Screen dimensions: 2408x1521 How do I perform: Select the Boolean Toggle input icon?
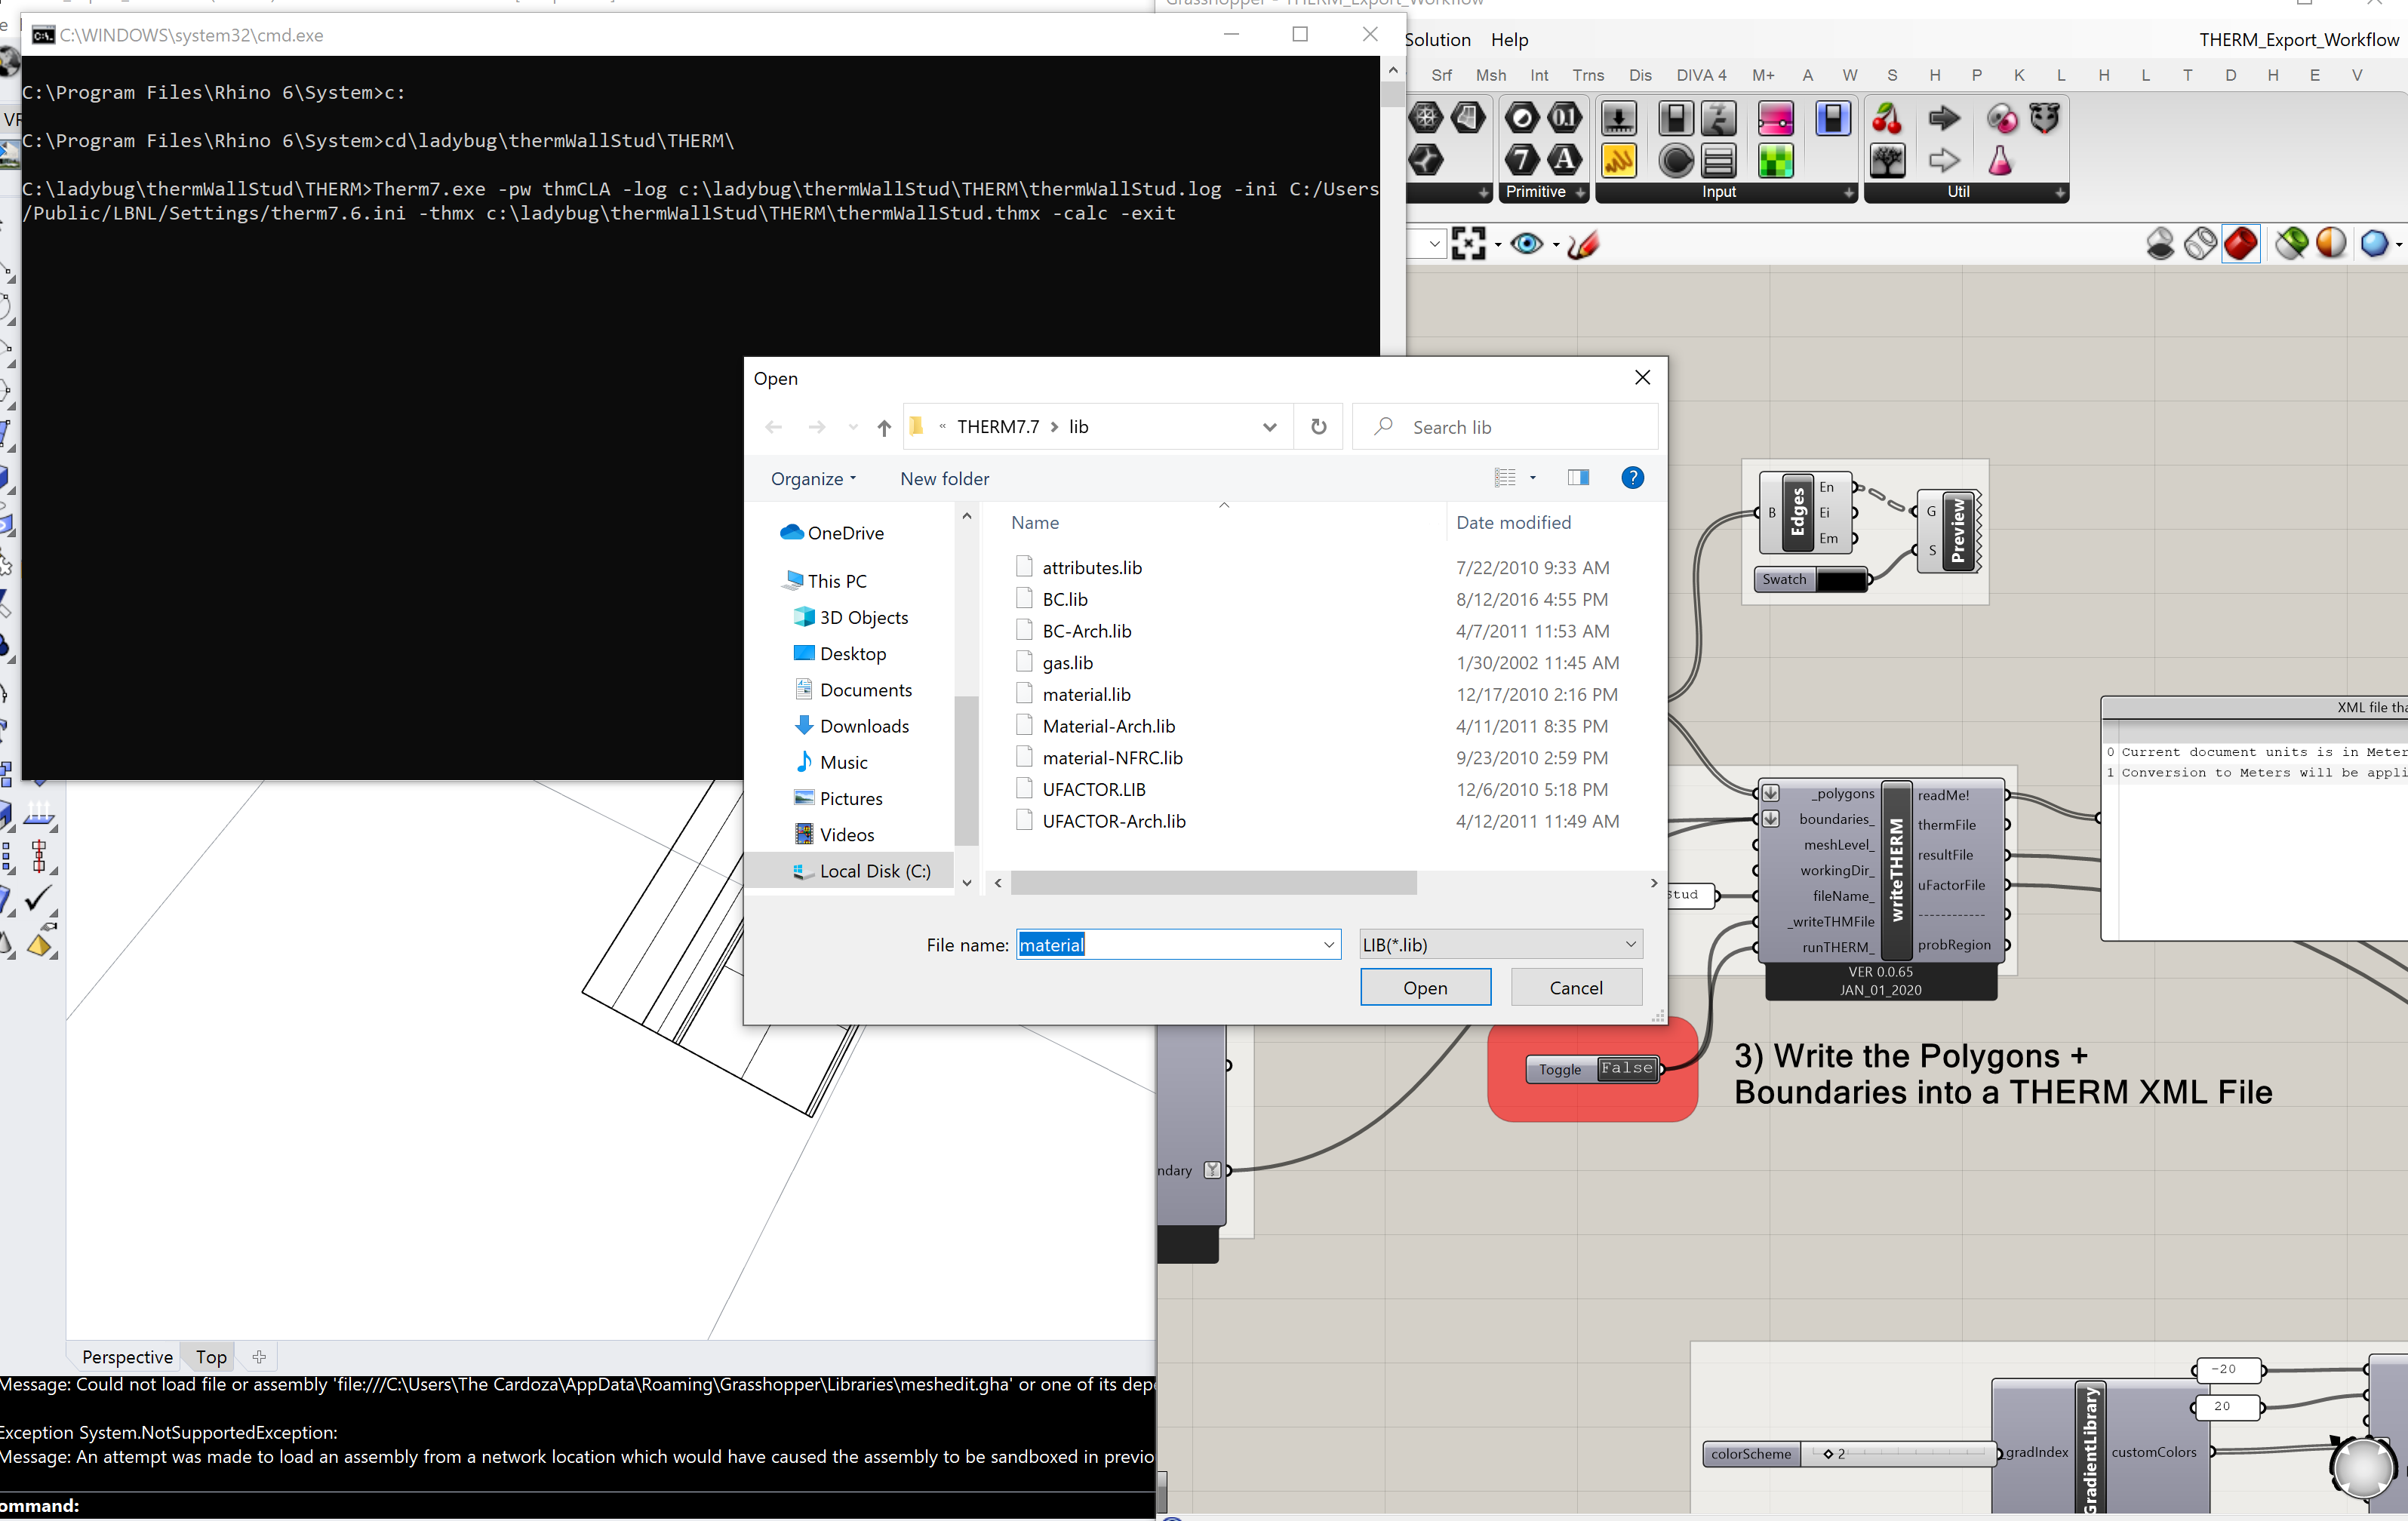[1676, 118]
